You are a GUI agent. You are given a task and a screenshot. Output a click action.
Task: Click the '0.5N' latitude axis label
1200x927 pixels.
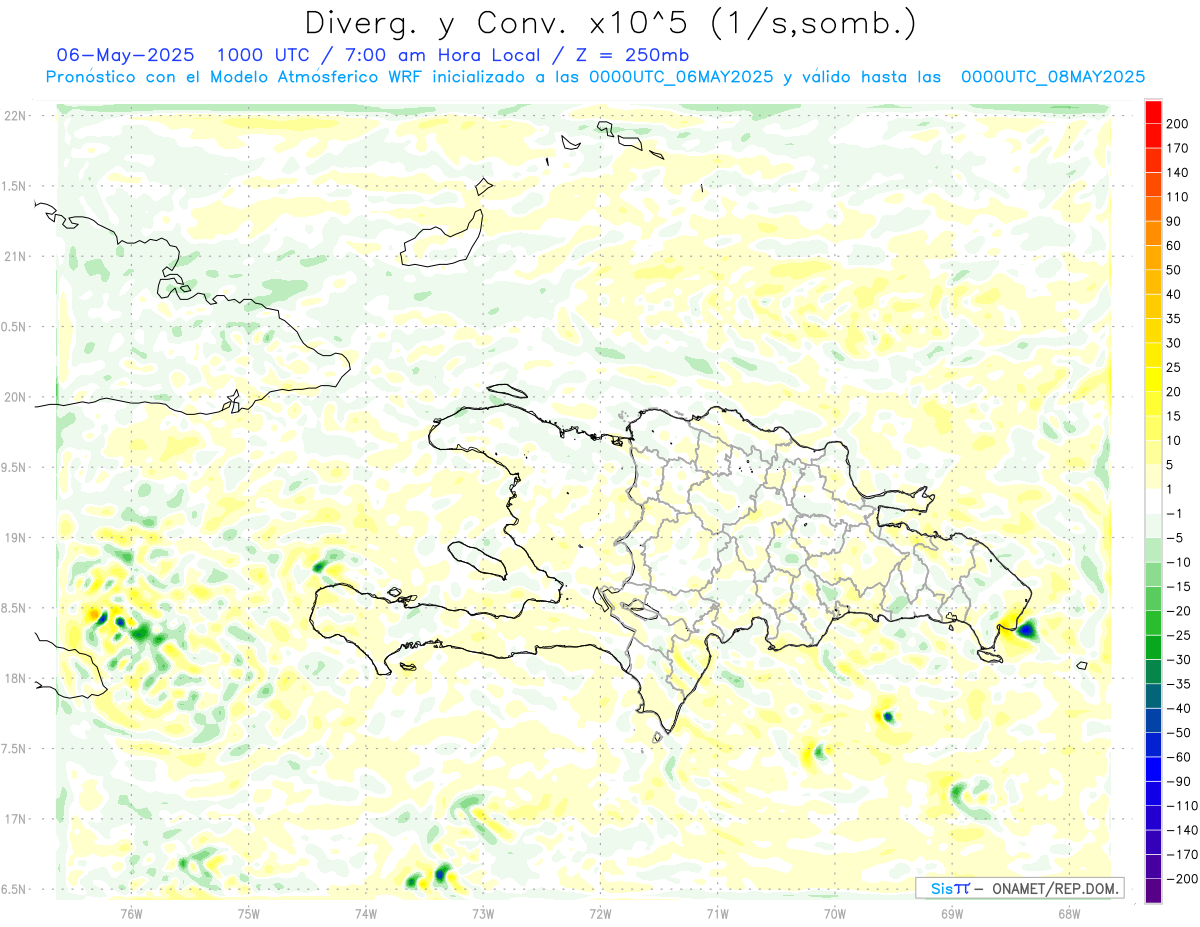pyautogui.click(x=15, y=327)
